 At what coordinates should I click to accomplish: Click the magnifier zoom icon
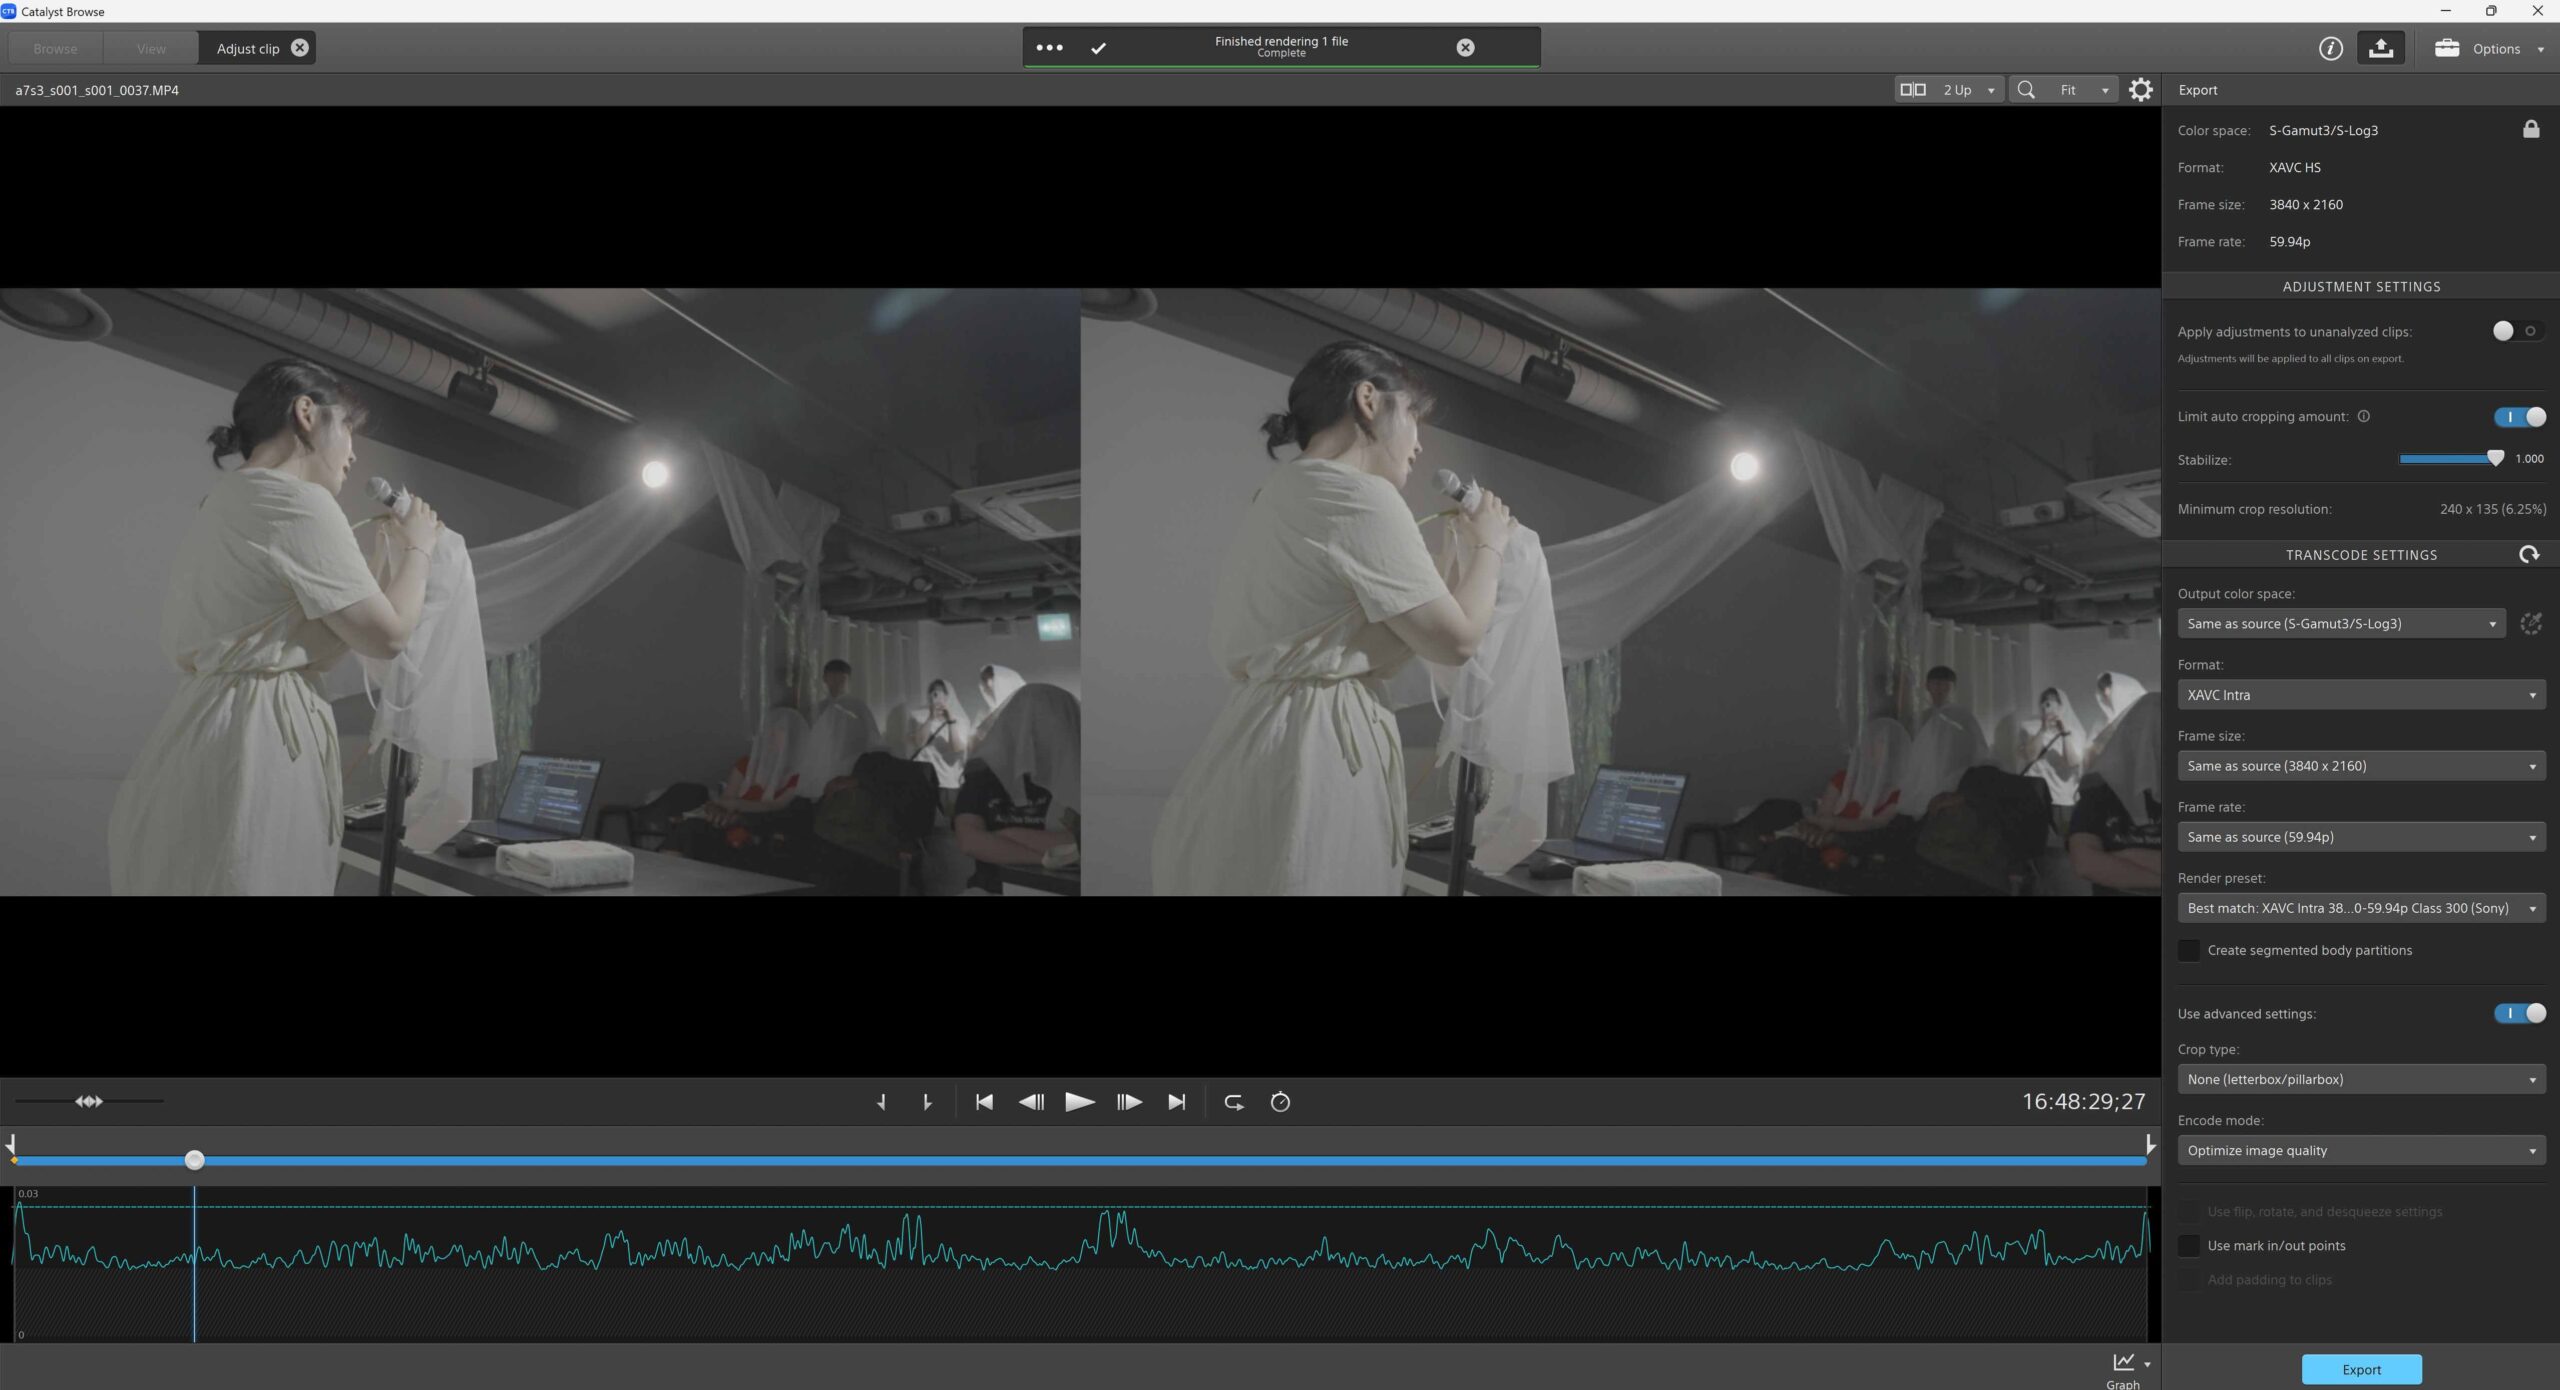pyautogui.click(x=2026, y=90)
